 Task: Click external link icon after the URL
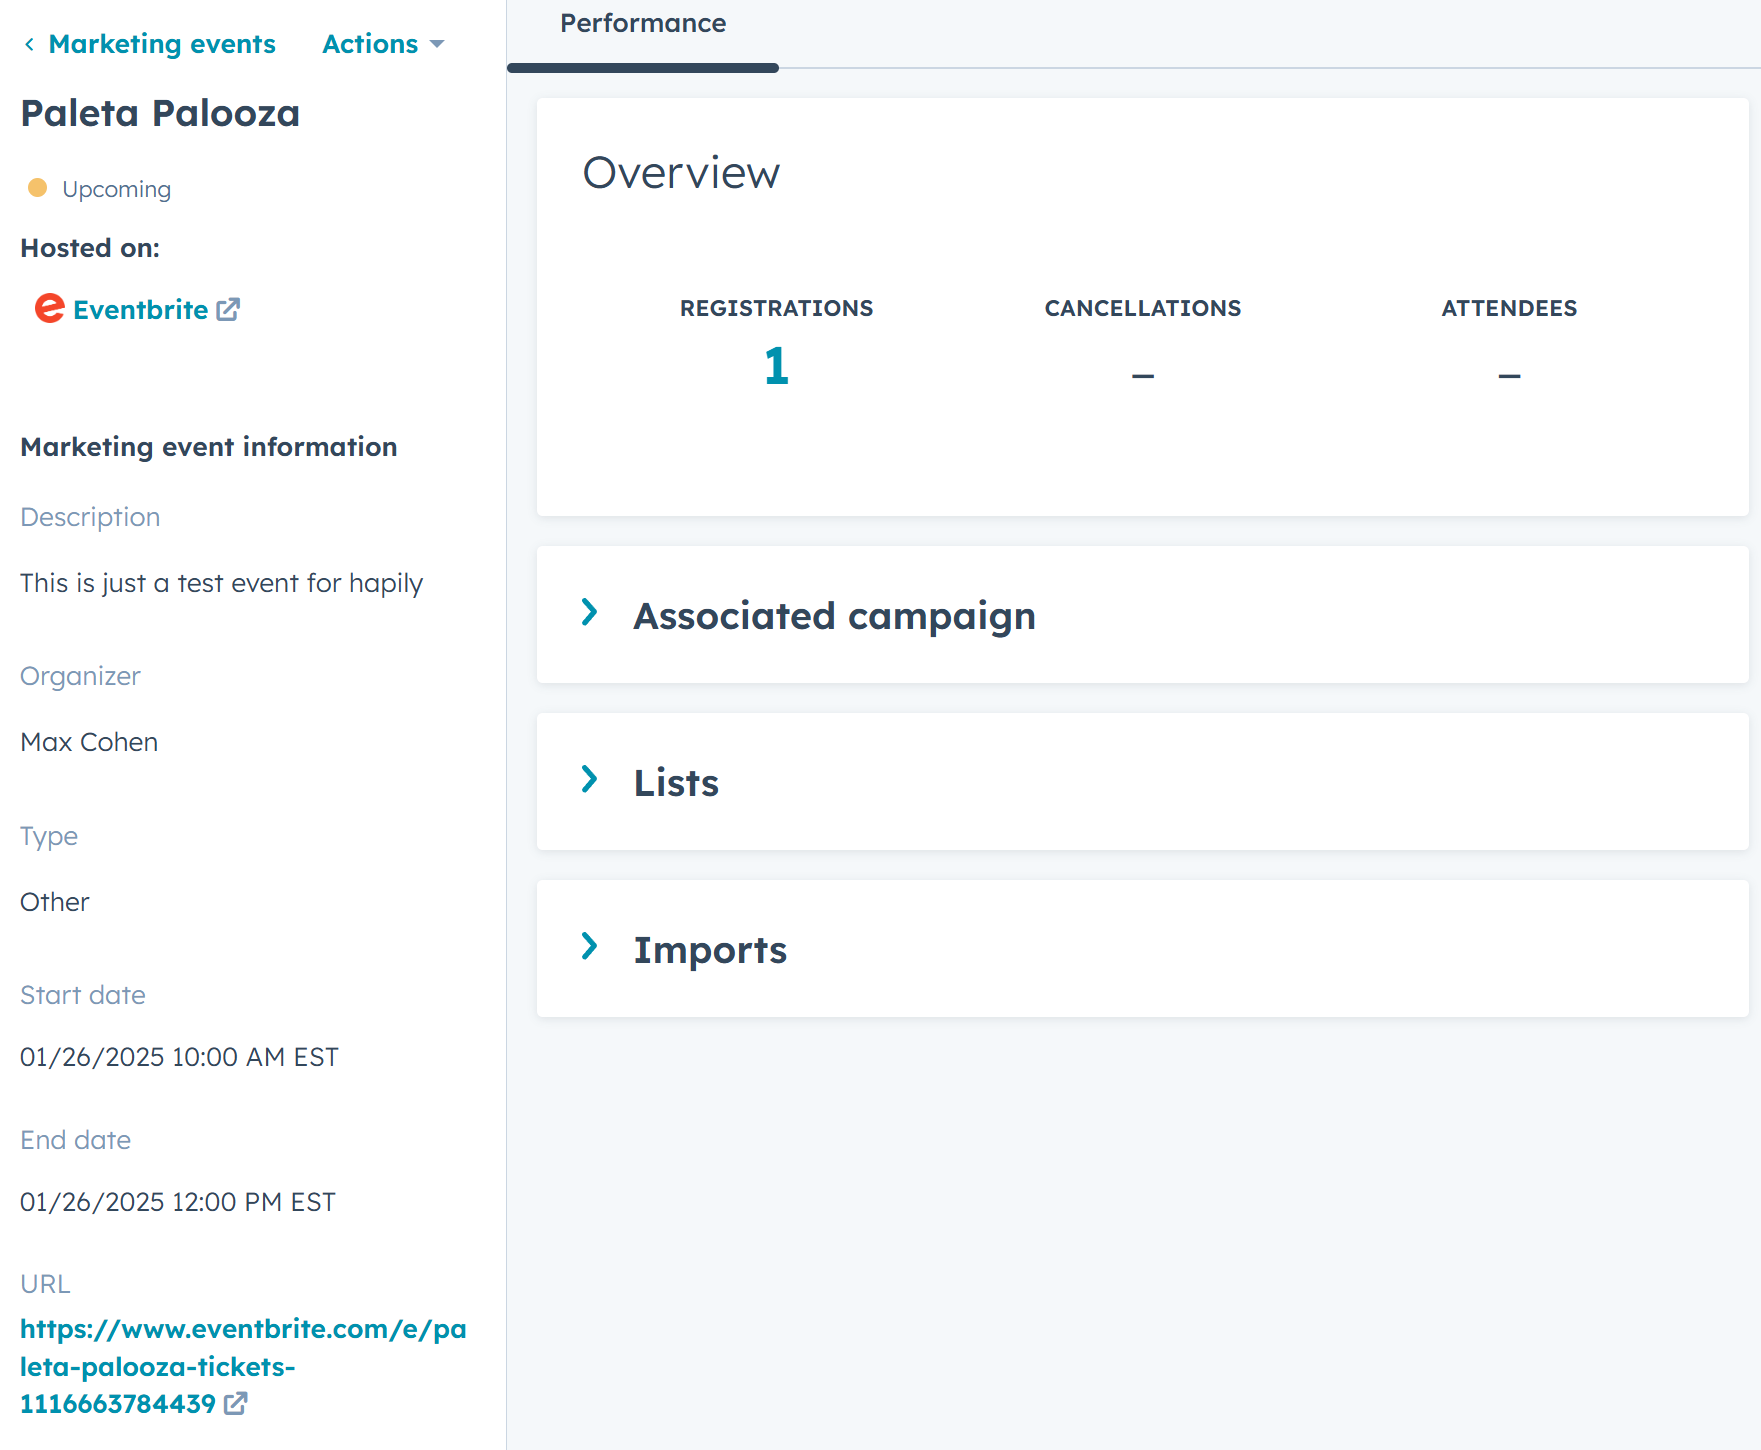[x=236, y=1404]
